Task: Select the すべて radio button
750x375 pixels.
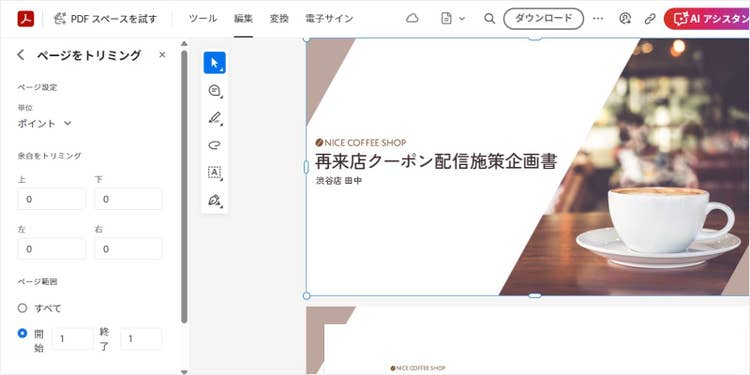Action: [x=22, y=308]
